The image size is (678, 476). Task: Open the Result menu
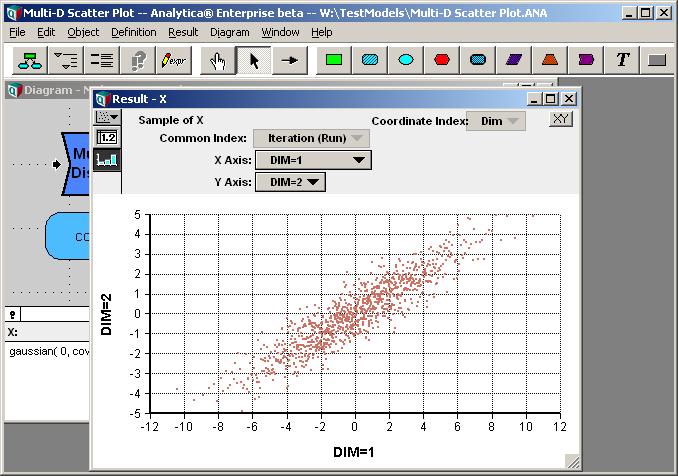183,32
